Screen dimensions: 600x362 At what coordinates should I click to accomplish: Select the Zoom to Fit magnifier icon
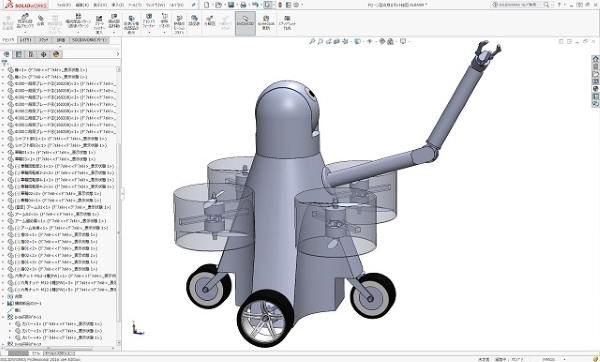pyautogui.click(x=312, y=41)
